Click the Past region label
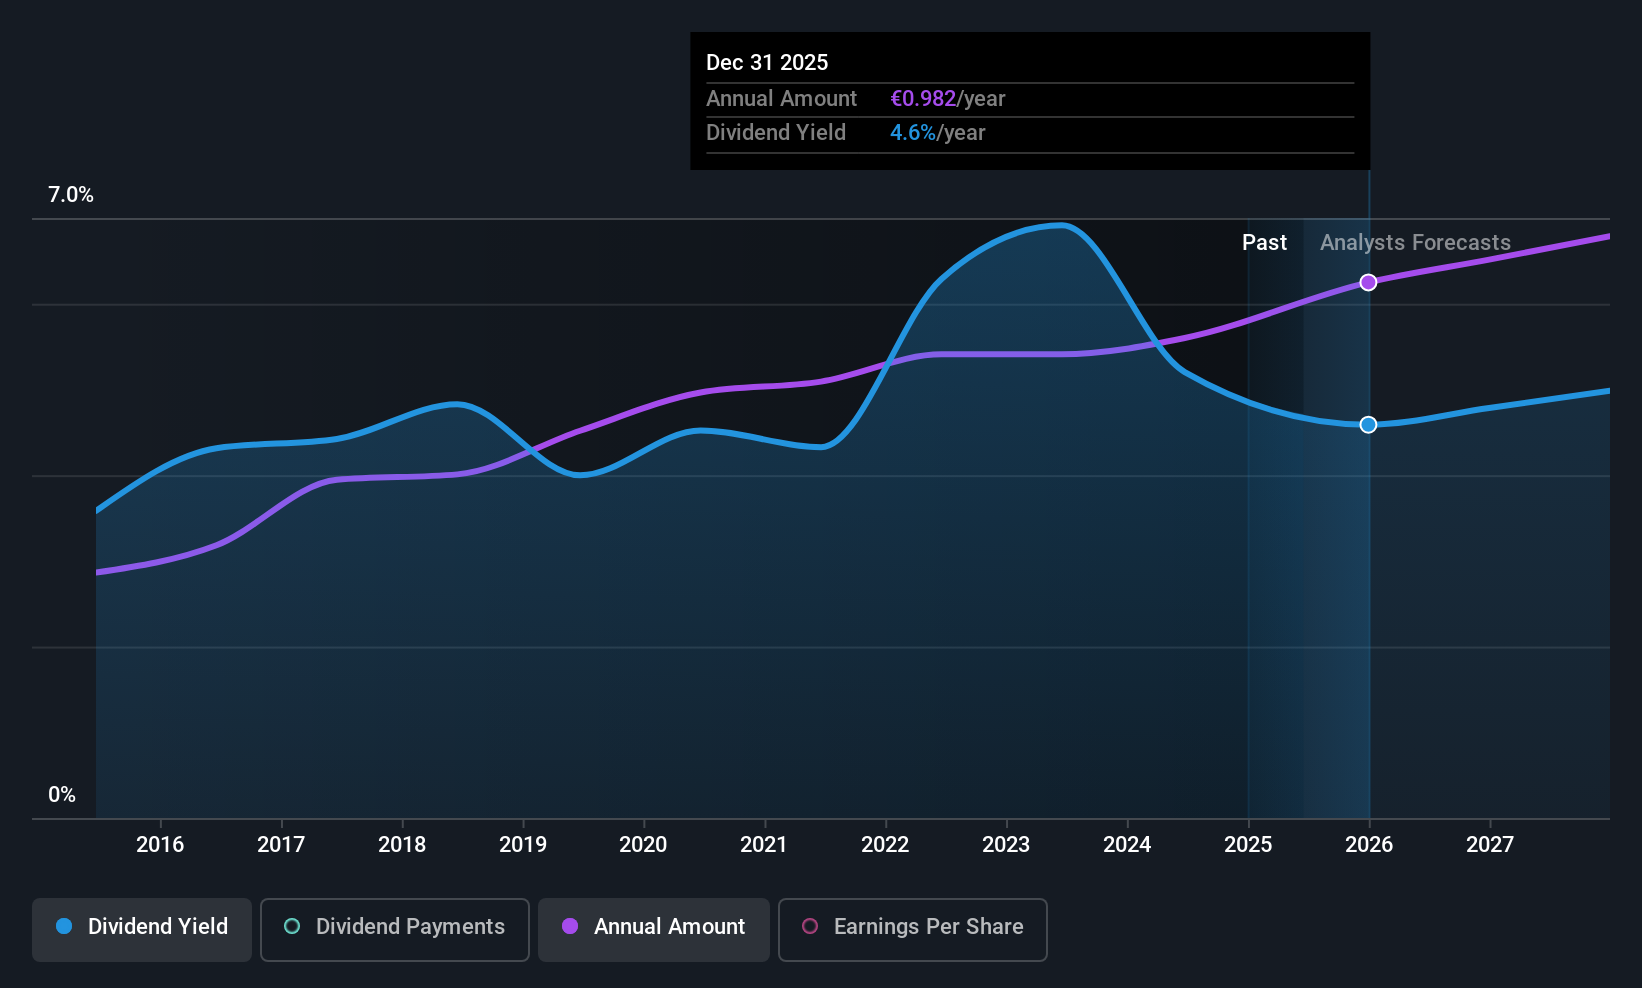 pyautogui.click(x=1264, y=243)
